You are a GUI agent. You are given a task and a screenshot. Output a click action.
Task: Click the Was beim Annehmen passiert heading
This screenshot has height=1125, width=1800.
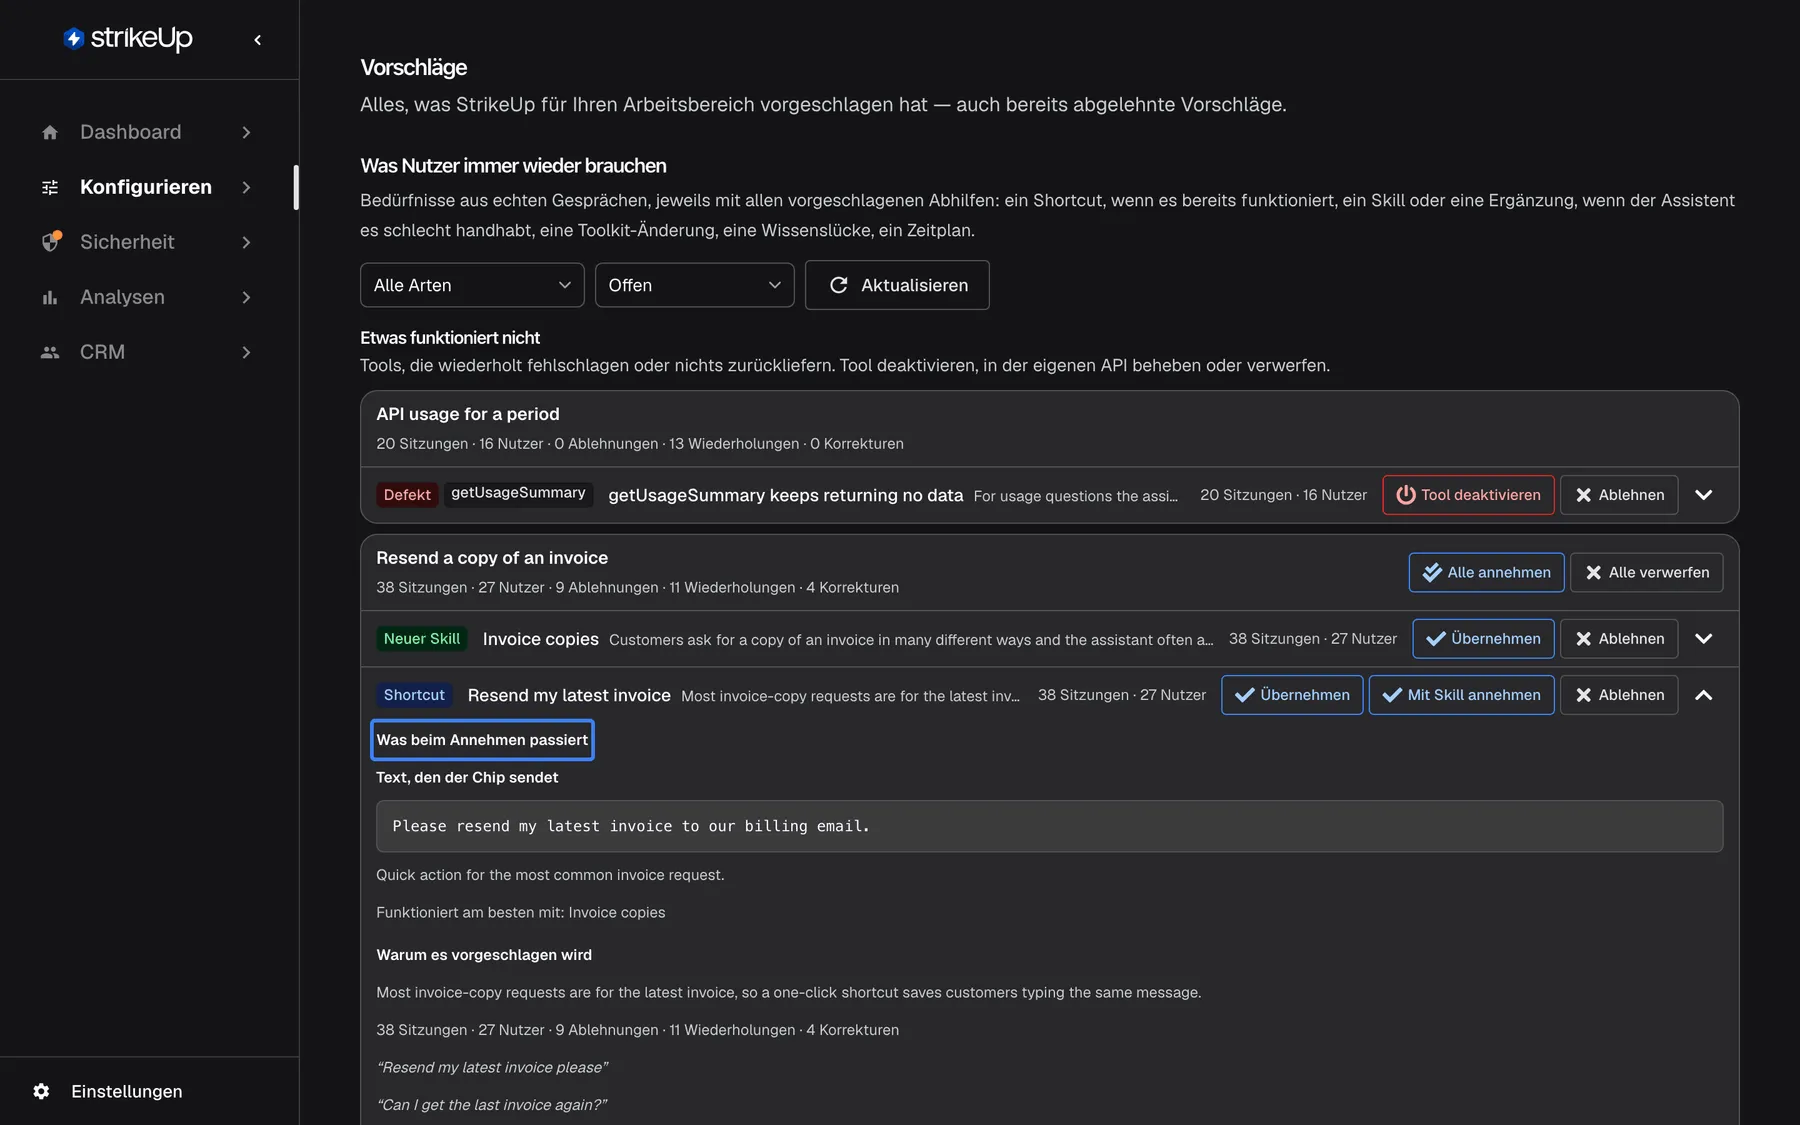tap(482, 740)
